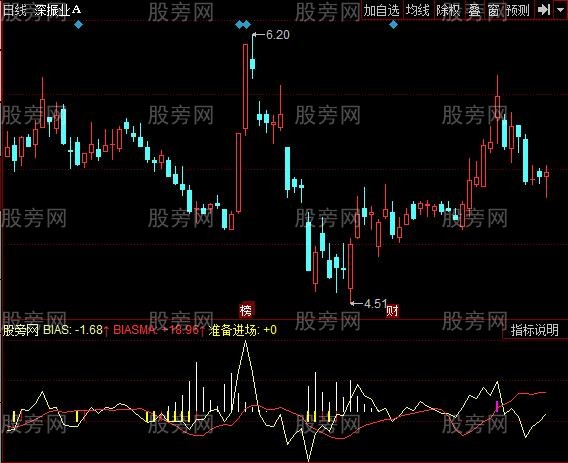This screenshot has height=463, width=568.
Task: Click the BIASMA: +18.96 indicator value
Action: point(156,330)
